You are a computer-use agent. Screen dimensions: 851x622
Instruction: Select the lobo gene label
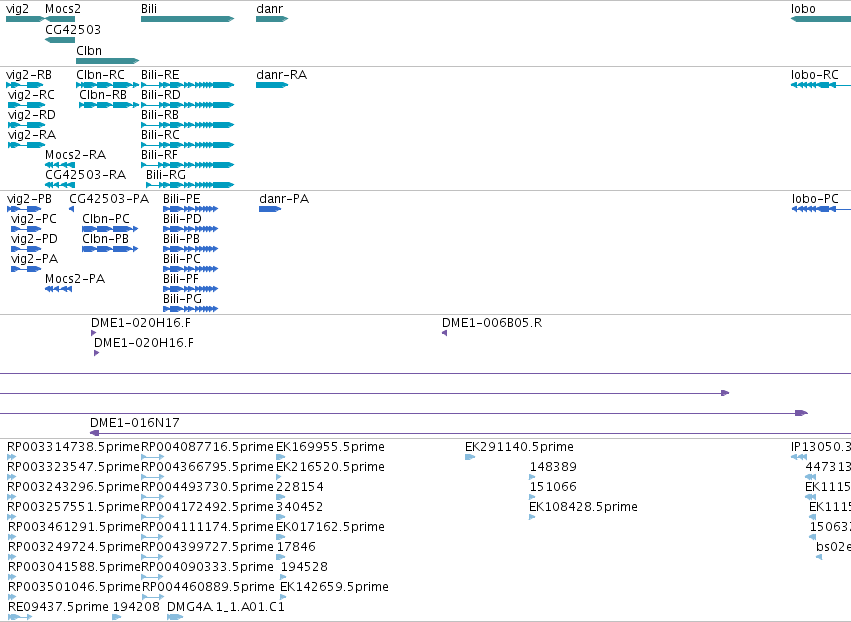[x=803, y=9]
